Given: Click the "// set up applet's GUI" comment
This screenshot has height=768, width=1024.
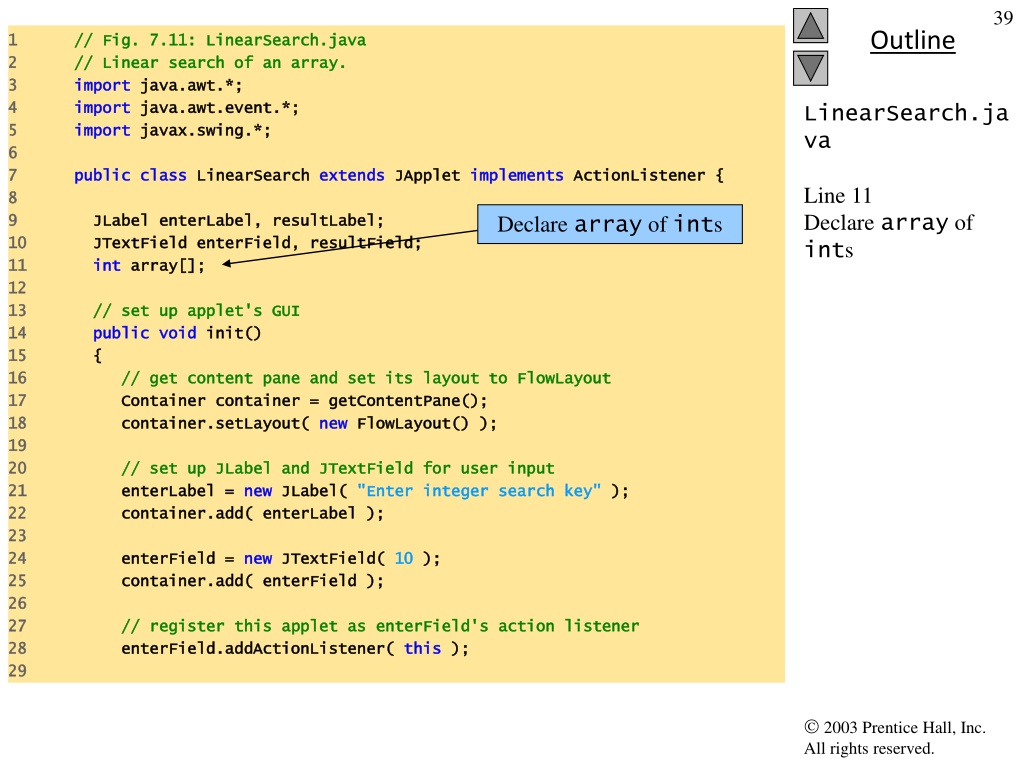Looking at the screenshot, I should coord(196,311).
